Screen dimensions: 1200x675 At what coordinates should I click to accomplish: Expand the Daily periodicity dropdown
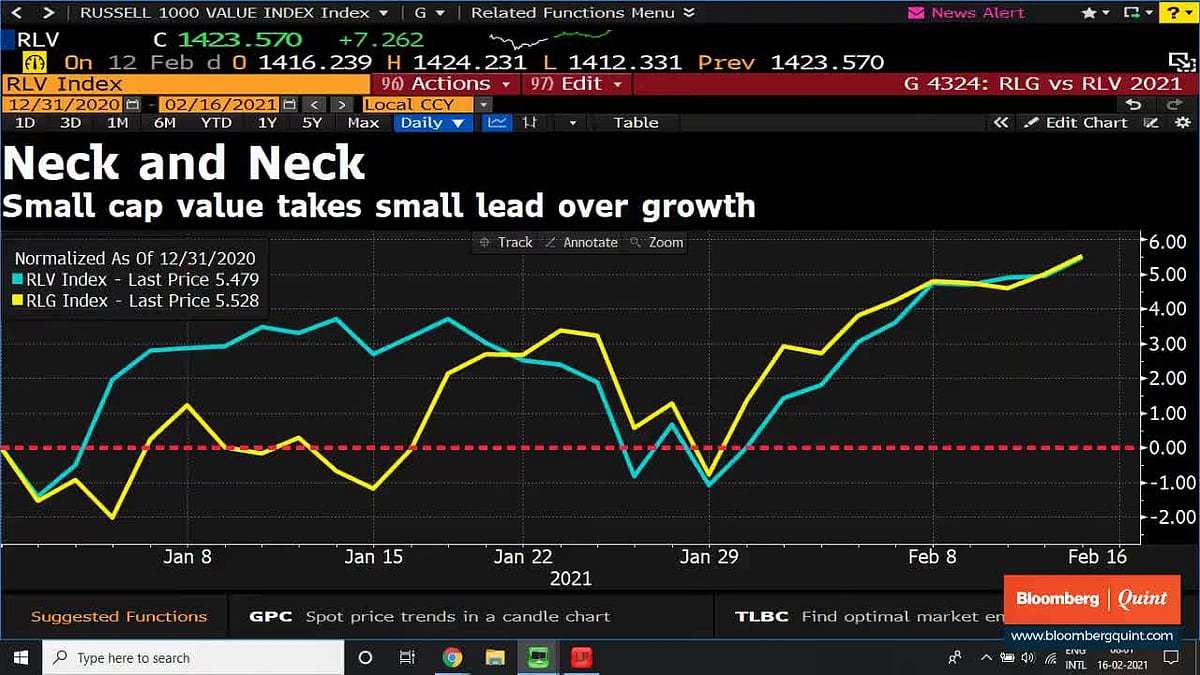click(432, 123)
